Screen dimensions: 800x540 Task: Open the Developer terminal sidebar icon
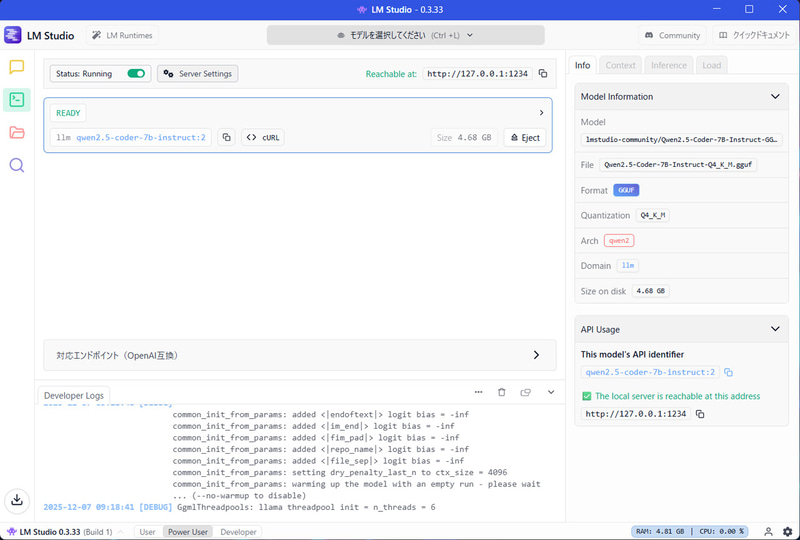click(17, 100)
